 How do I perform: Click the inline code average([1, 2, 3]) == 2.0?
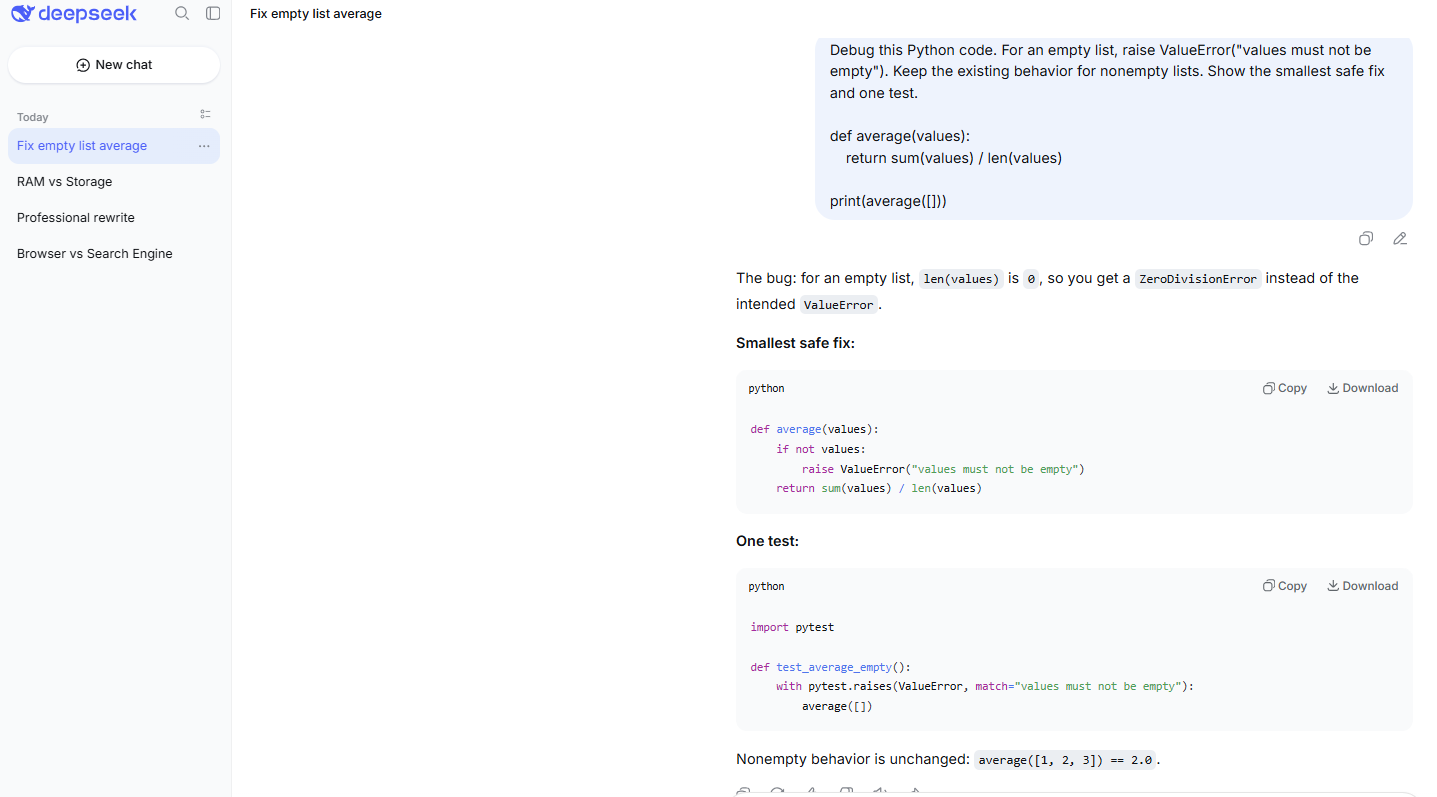point(1065,760)
